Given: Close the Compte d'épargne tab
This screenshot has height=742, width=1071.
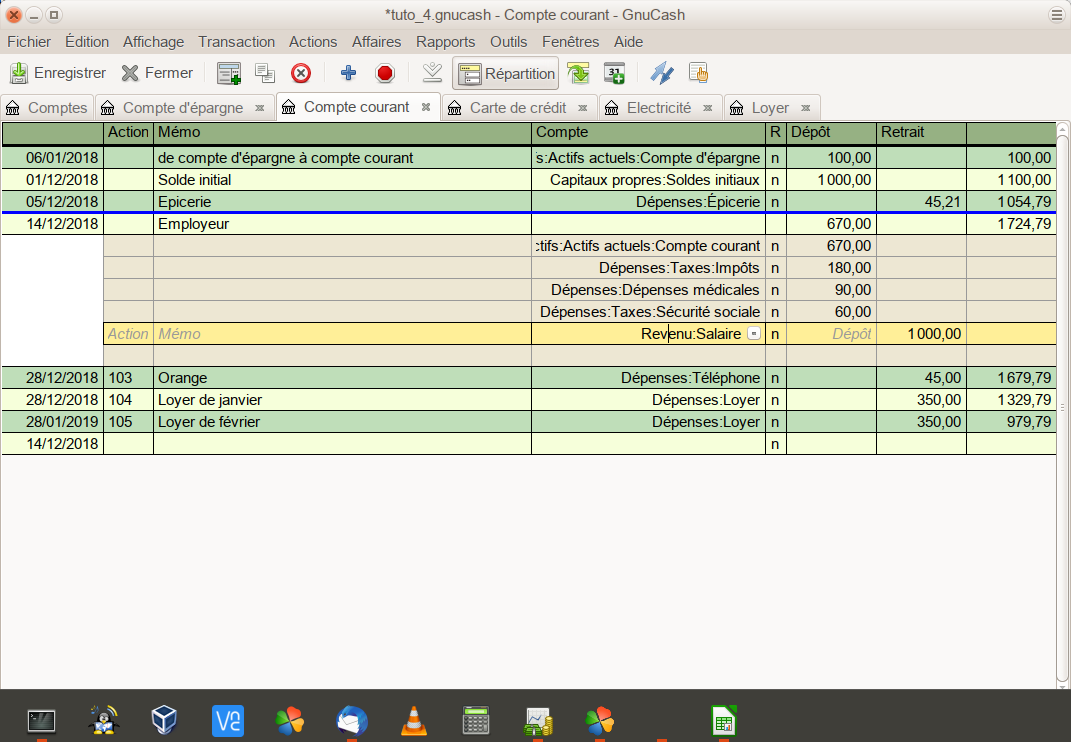Looking at the screenshot, I should click(260, 108).
